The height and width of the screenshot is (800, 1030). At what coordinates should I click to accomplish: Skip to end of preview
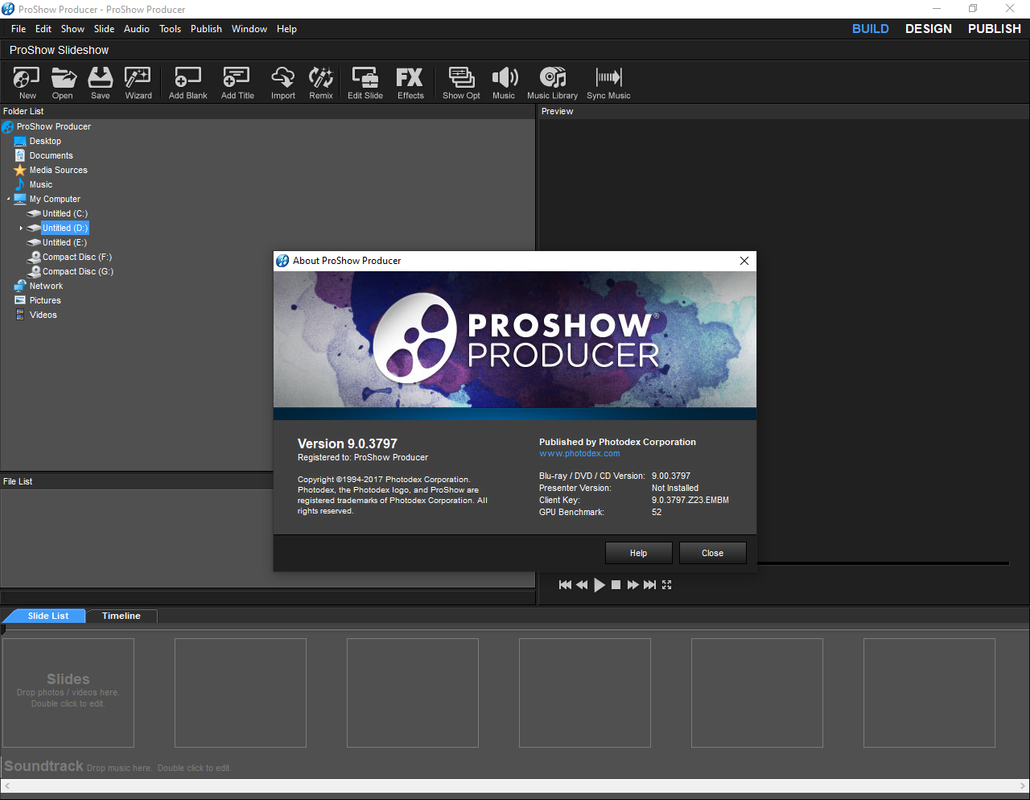[x=650, y=585]
